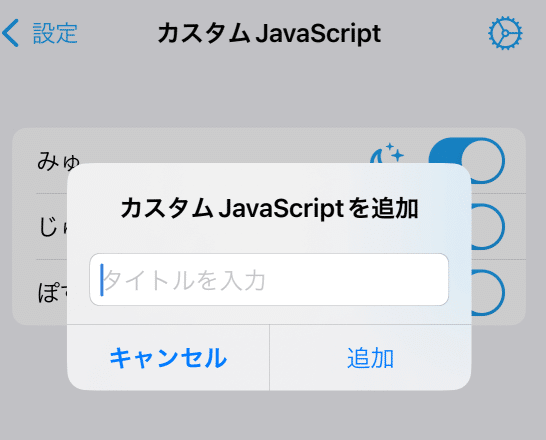
Task: Tap キャンセル in the dialog
Action: (168, 358)
